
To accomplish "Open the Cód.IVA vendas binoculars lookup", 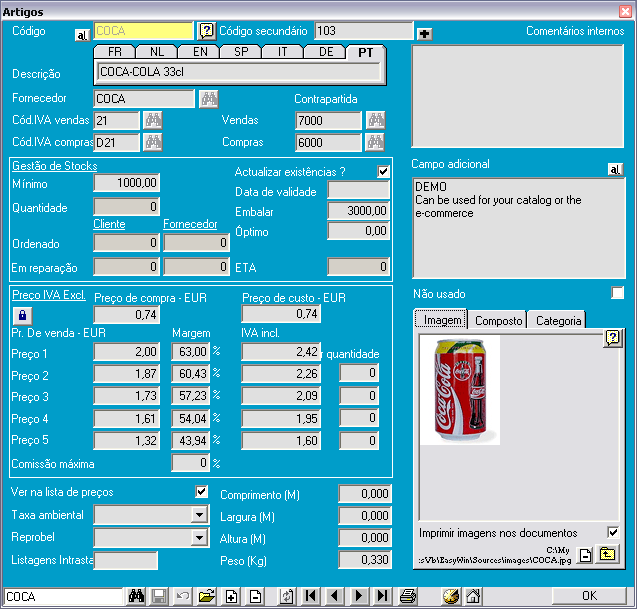I will point(153,120).
